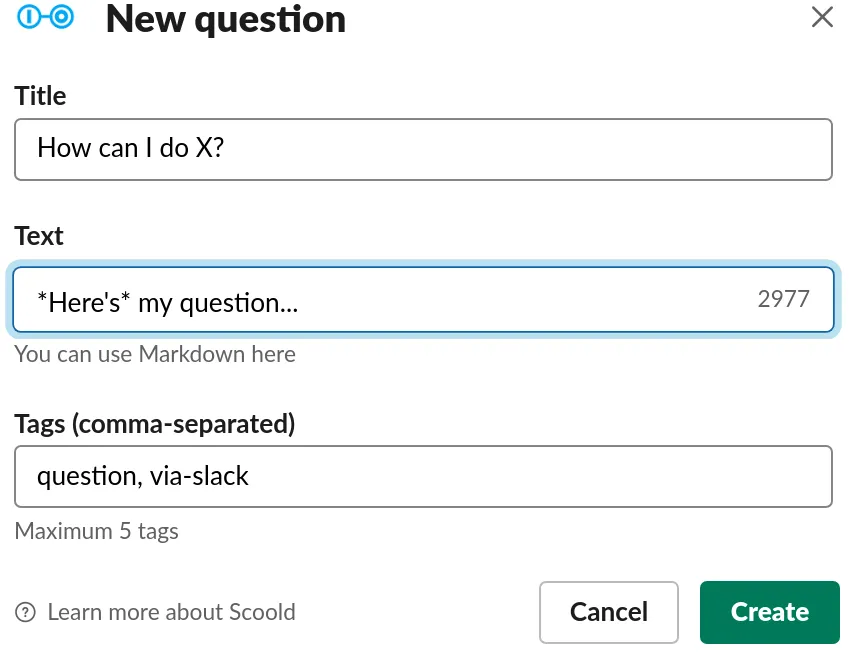Click the Title field label
The height and width of the screenshot is (654, 849).
pyautogui.click(x=40, y=96)
